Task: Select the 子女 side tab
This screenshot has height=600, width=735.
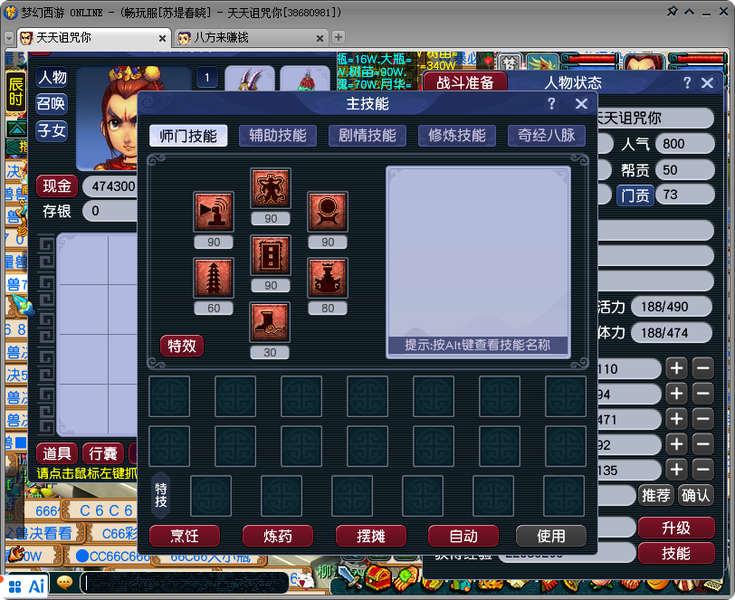Action: tap(52, 131)
